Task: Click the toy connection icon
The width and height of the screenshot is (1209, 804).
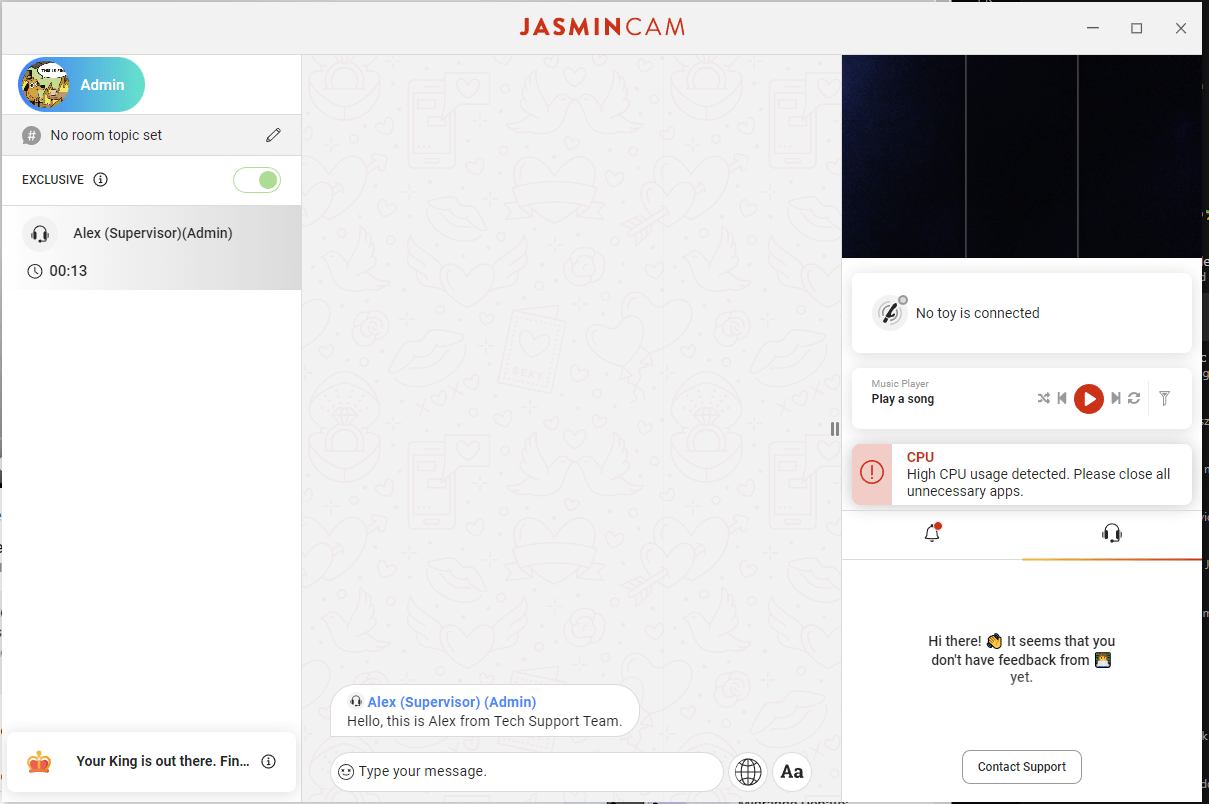Action: [889, 313]
